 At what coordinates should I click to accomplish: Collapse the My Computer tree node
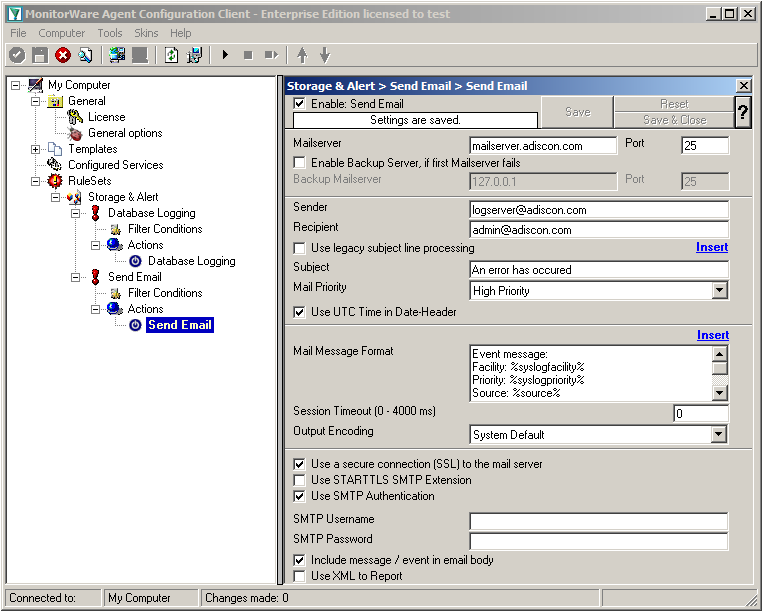[x=16, y=85]
